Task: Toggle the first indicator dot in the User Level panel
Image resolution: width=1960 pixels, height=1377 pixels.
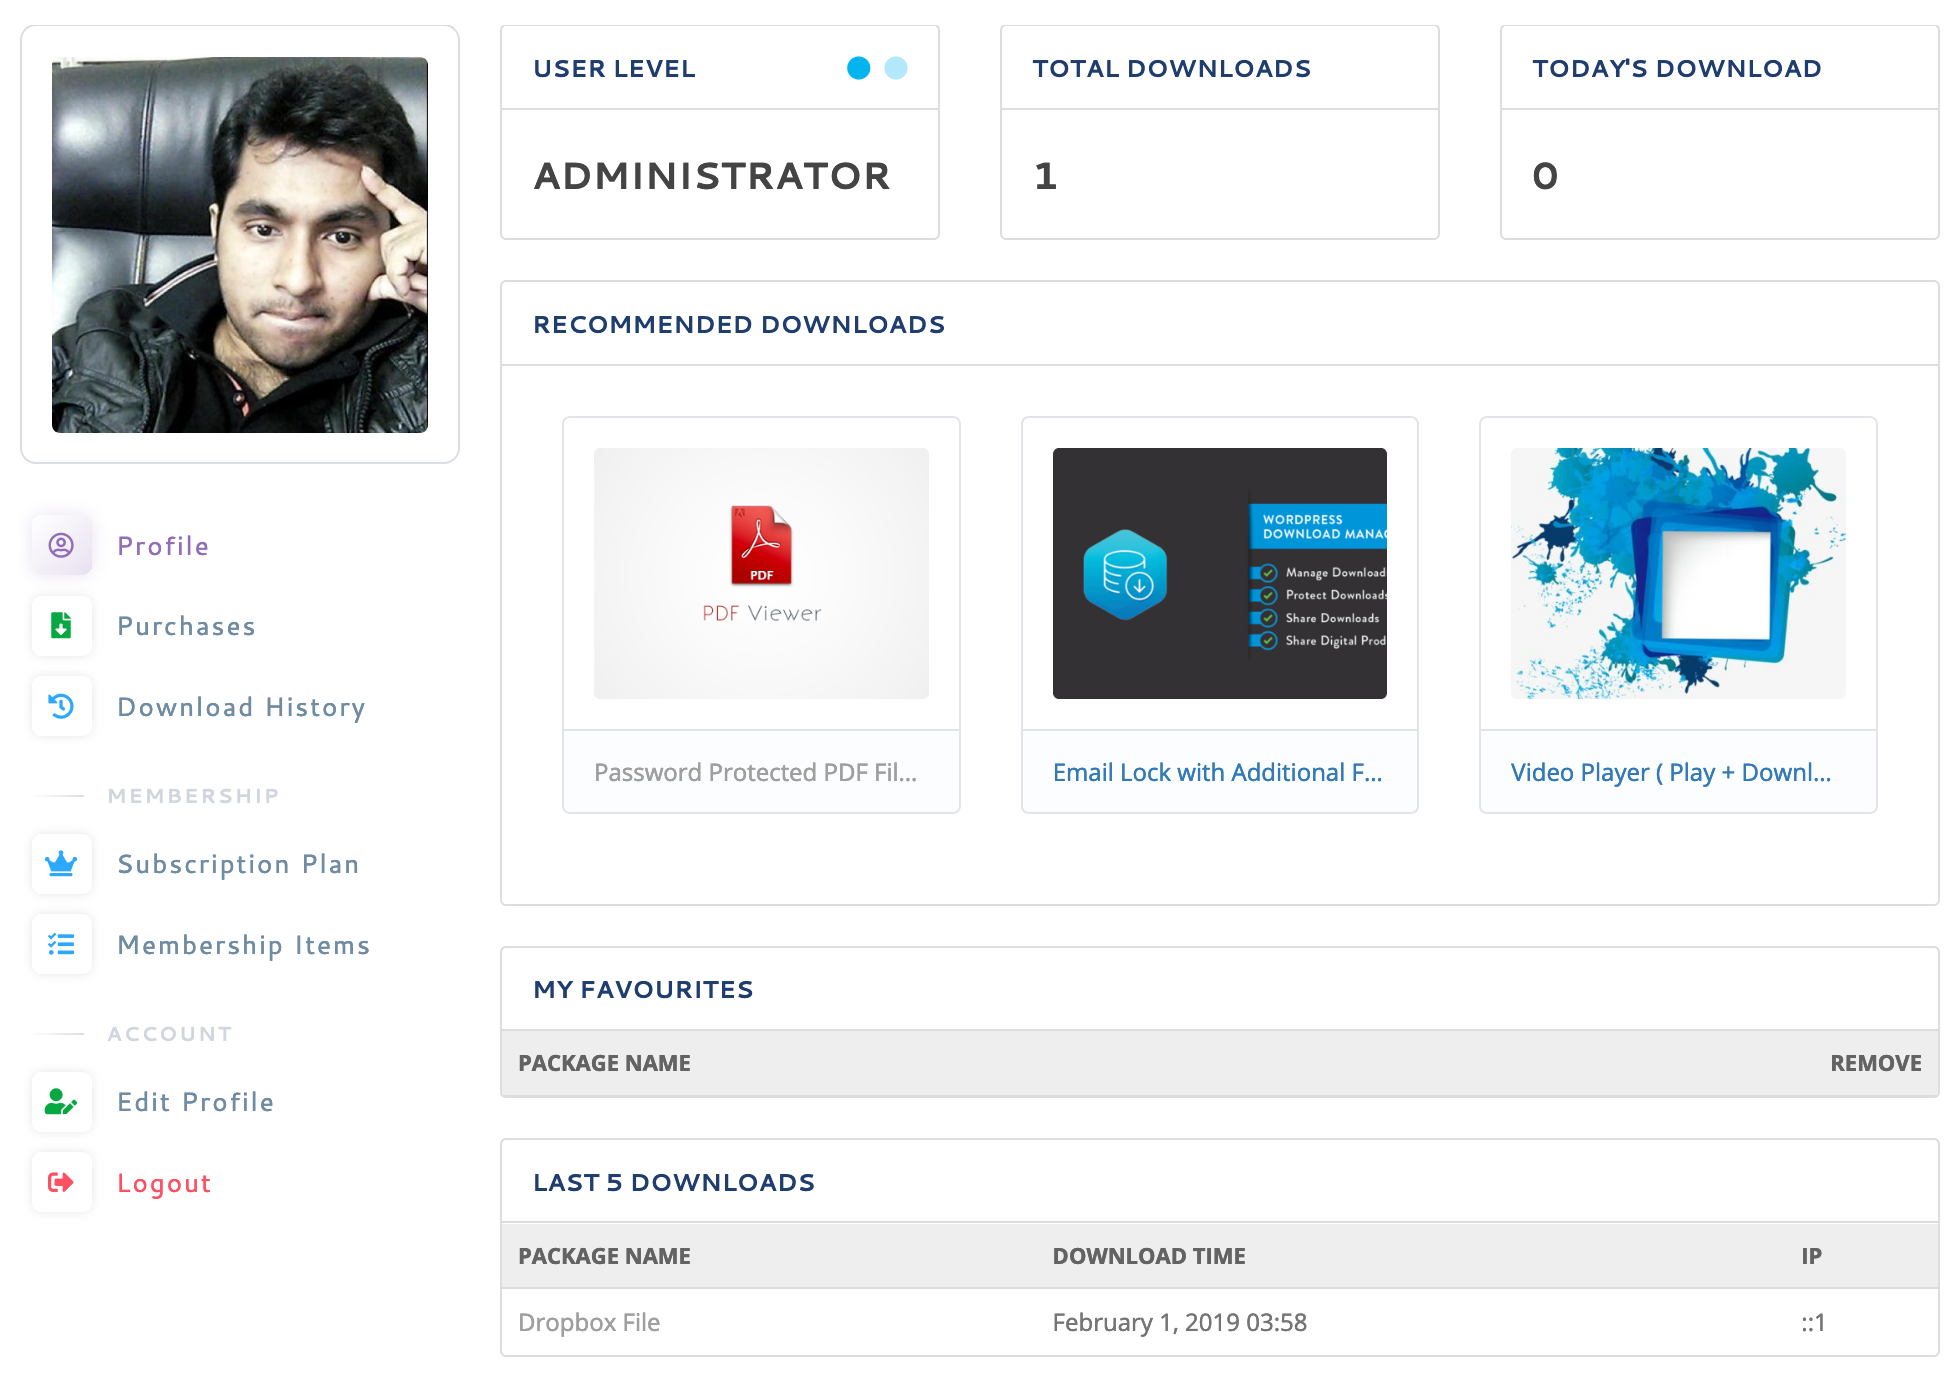Action: tap(858, 68)
